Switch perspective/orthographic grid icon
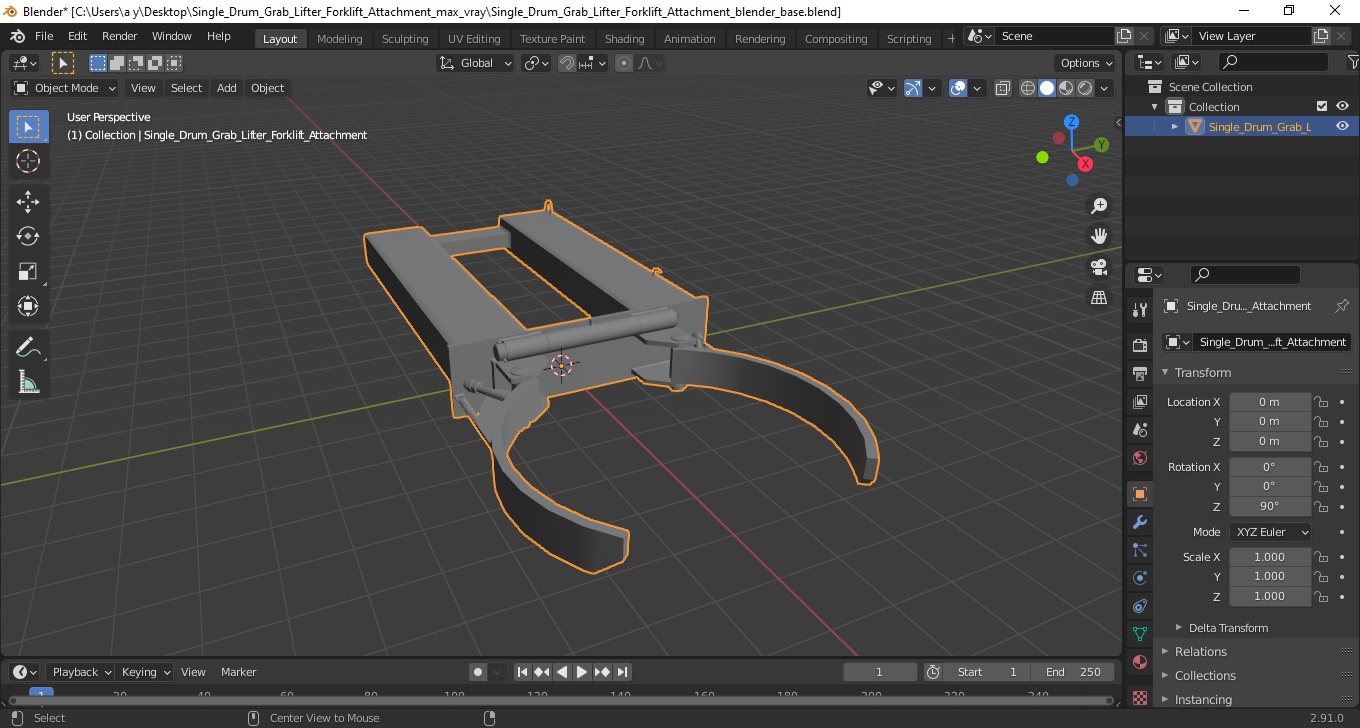 click(x=1099, y=298)
